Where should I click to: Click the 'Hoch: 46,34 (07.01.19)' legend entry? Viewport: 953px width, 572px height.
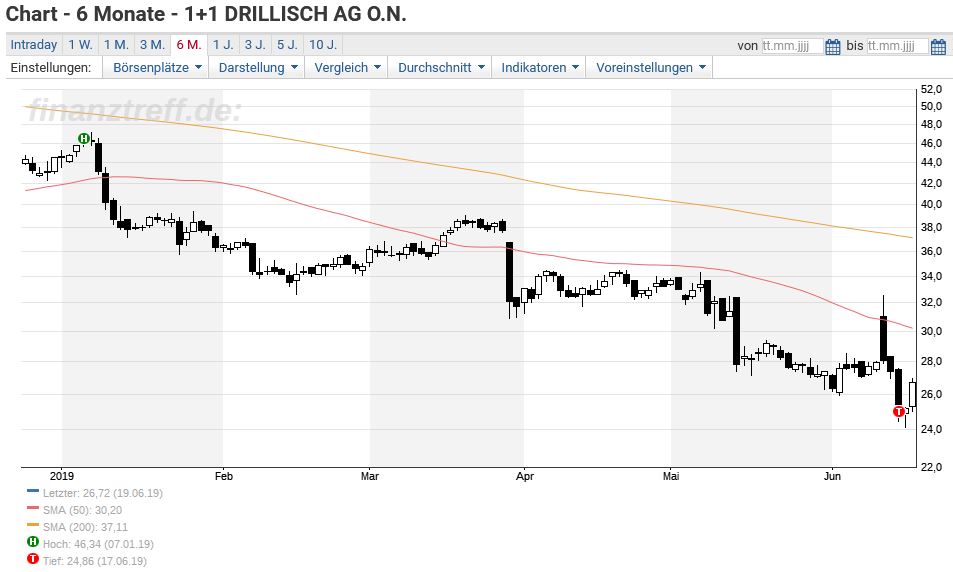[98, 544]
